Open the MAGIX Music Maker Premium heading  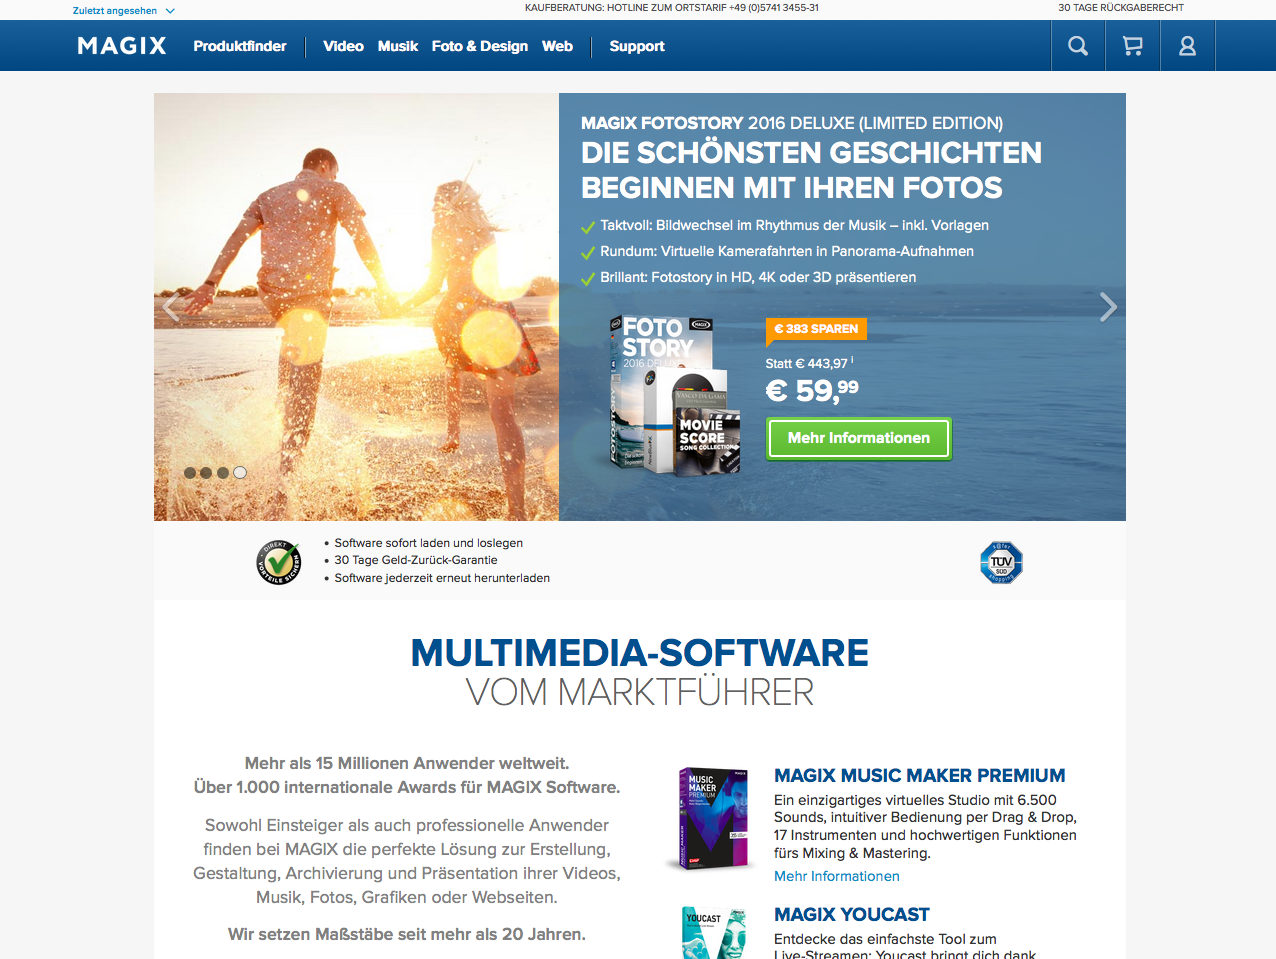click(920, 775)
